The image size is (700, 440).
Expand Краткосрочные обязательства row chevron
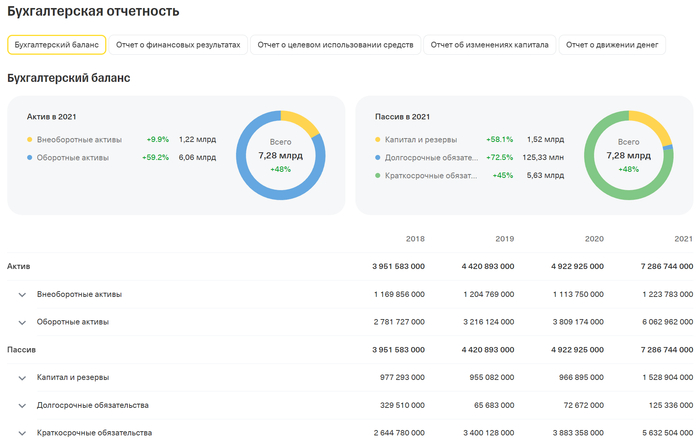pyautogui.click(x=21, y=432)
